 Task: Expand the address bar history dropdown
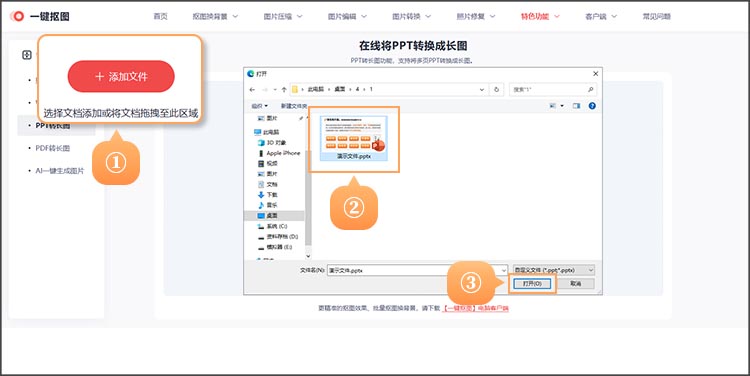pyautogui.click(x=482, y=89)
